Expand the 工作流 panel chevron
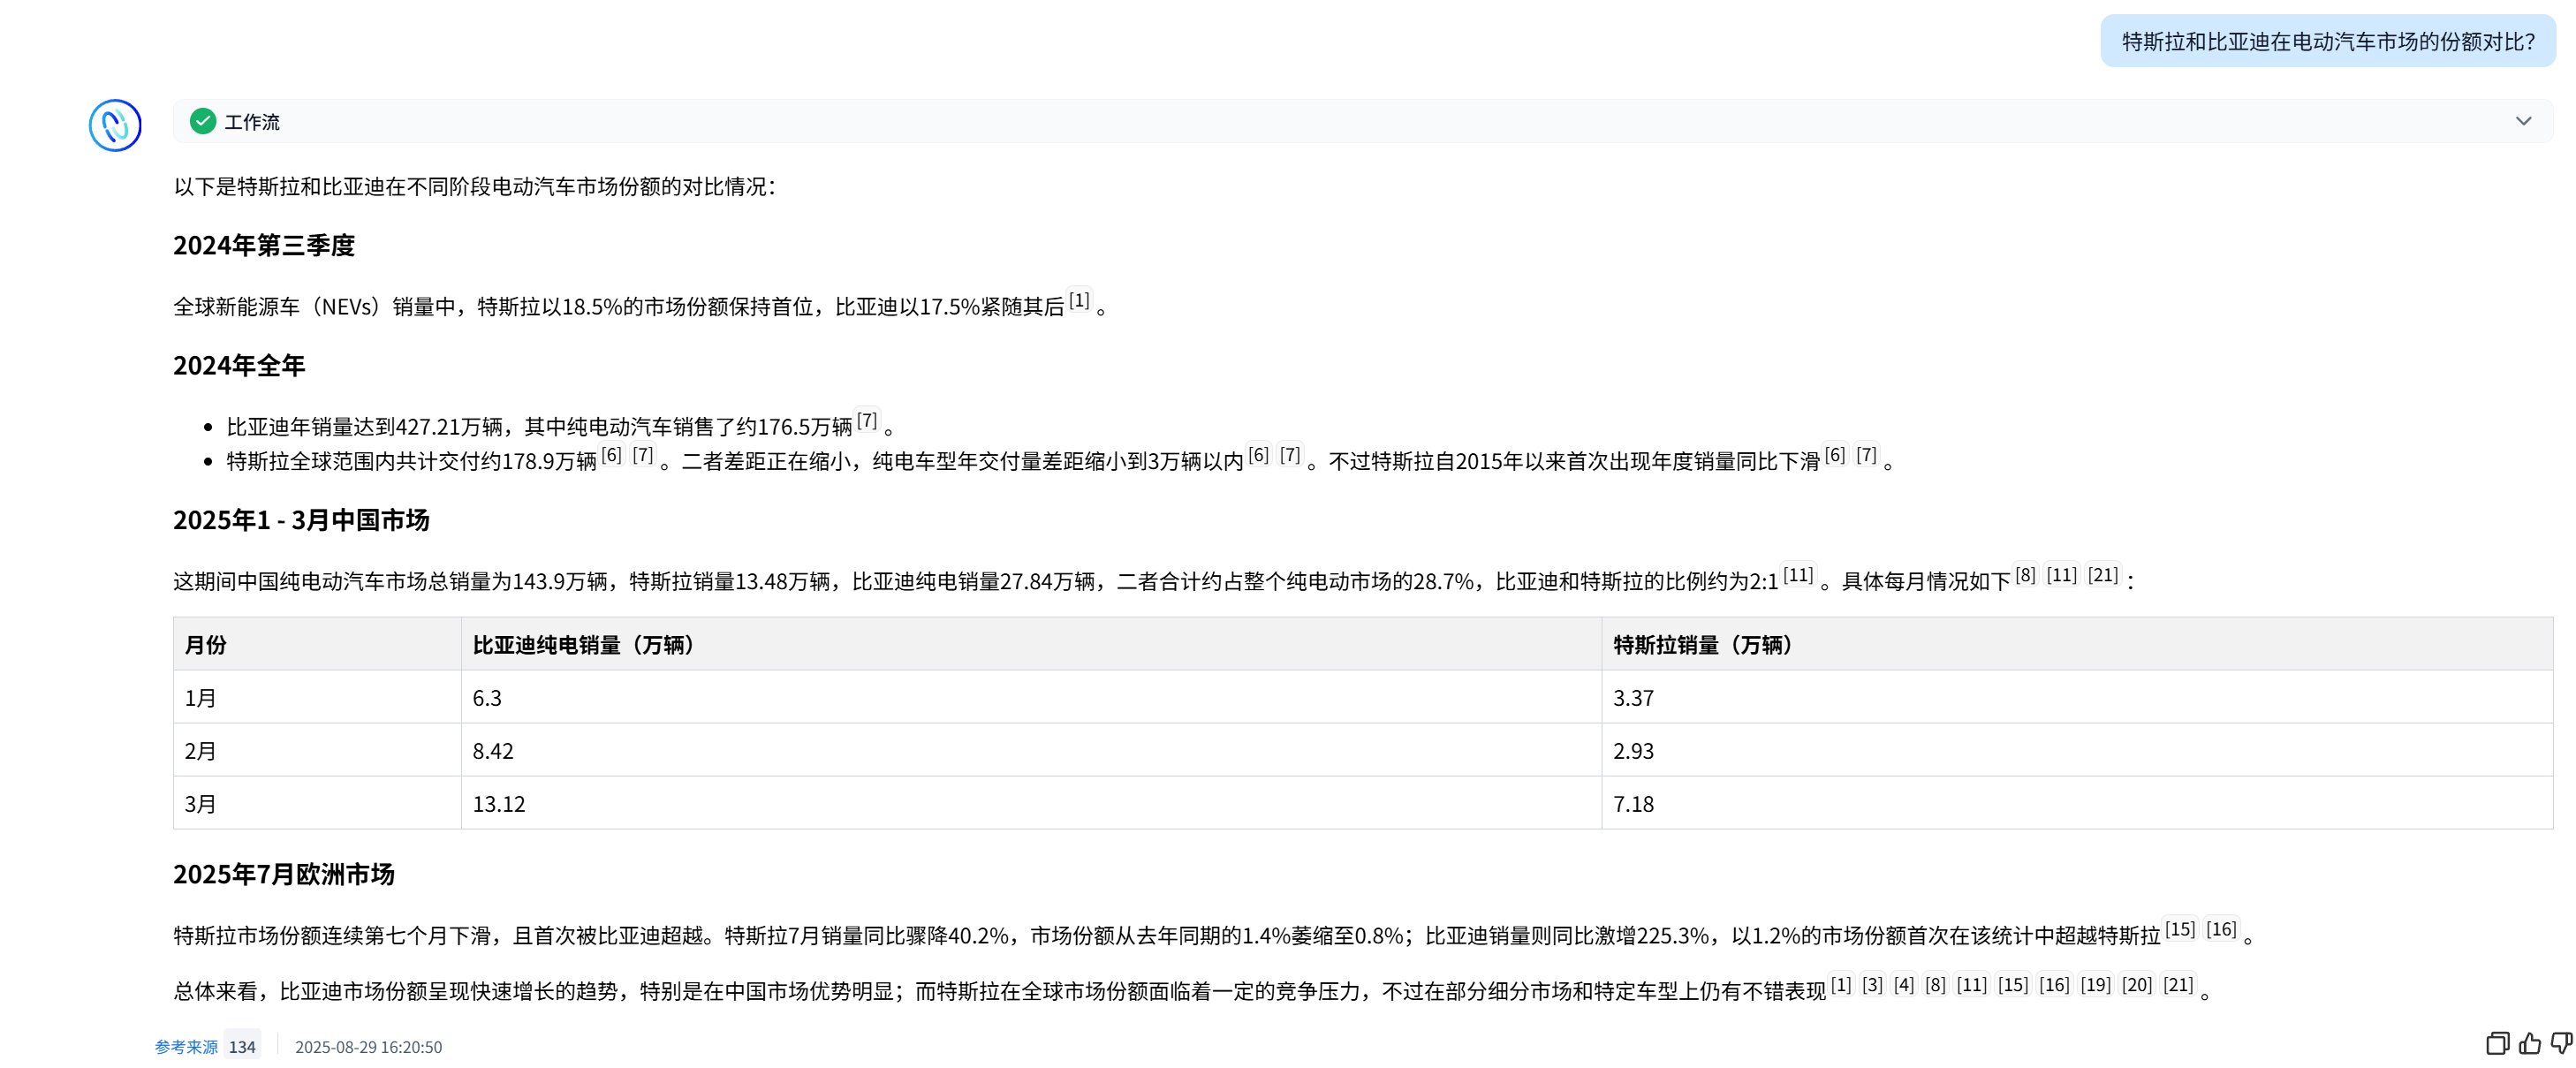Image resolution: width=2576 pixels, height=1068 pixels. click(2523, 121)
